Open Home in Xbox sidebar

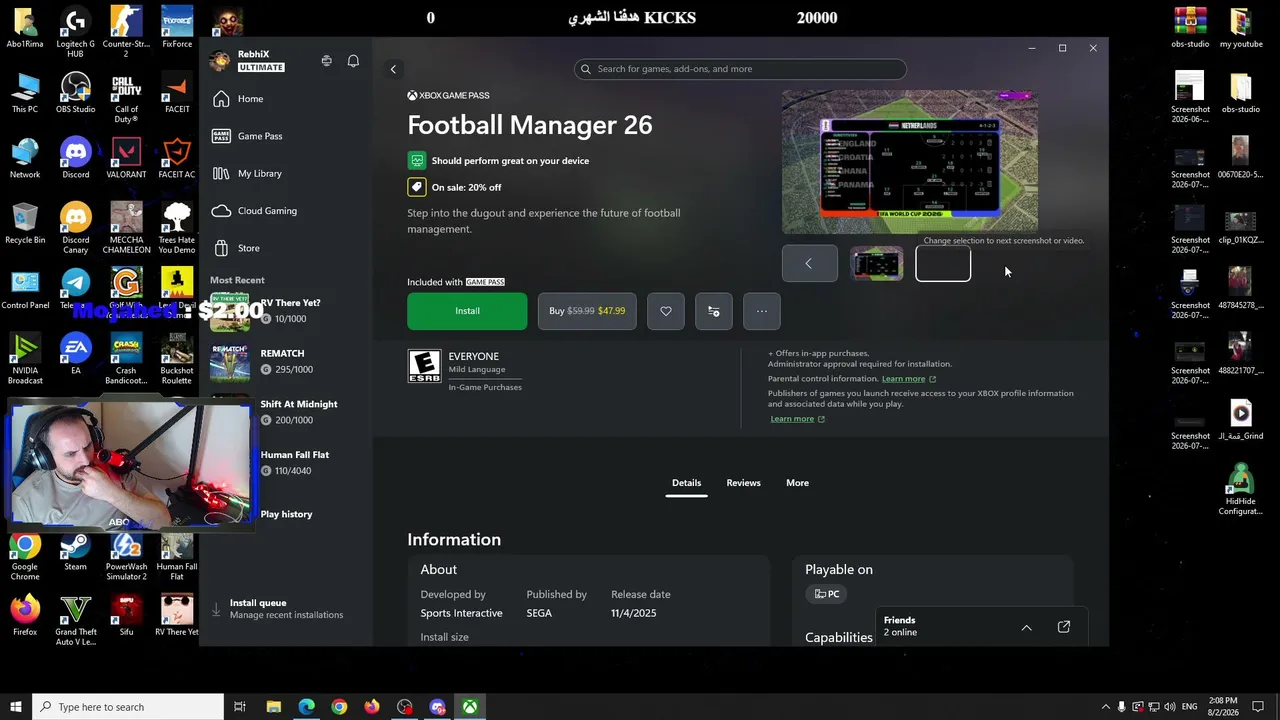click(285, 99)
